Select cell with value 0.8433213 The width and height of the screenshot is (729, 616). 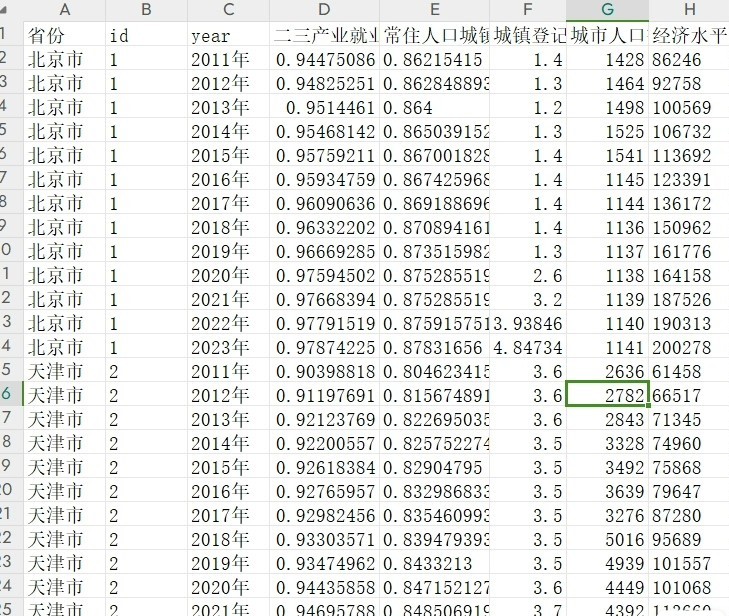[434, 564]
